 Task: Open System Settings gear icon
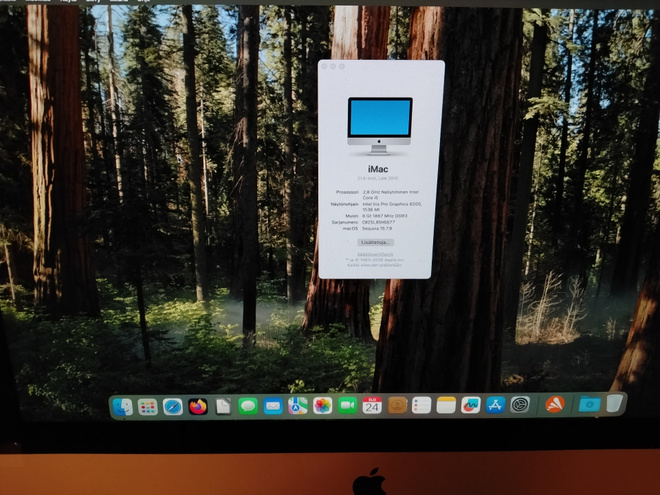[x=520, y=405]
